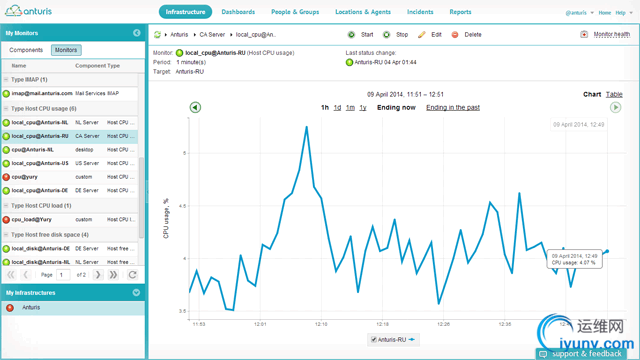Screen dimensions: 640x360
Task: Select Anturis in My Infrastructures
Action: (73, 308)
